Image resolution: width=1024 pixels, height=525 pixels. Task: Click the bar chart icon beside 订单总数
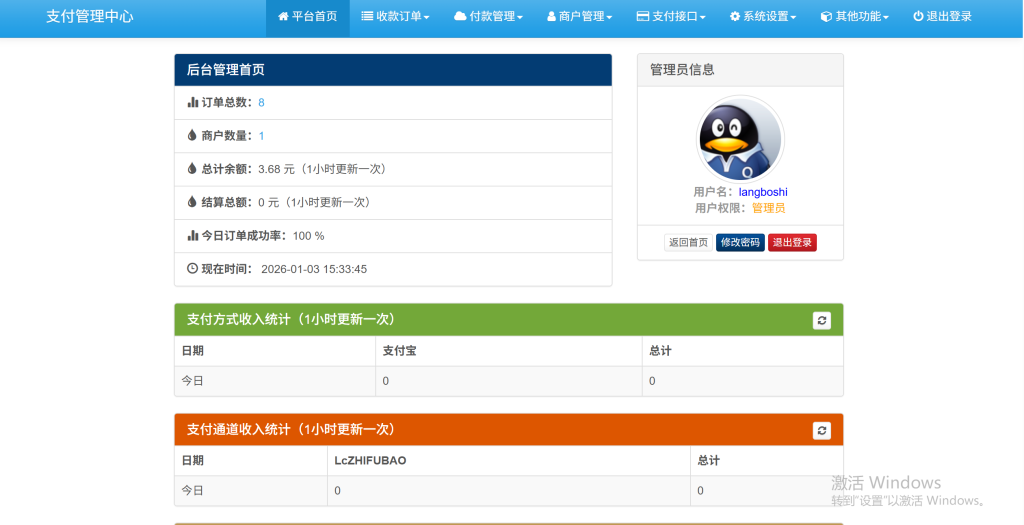point(193,103)
